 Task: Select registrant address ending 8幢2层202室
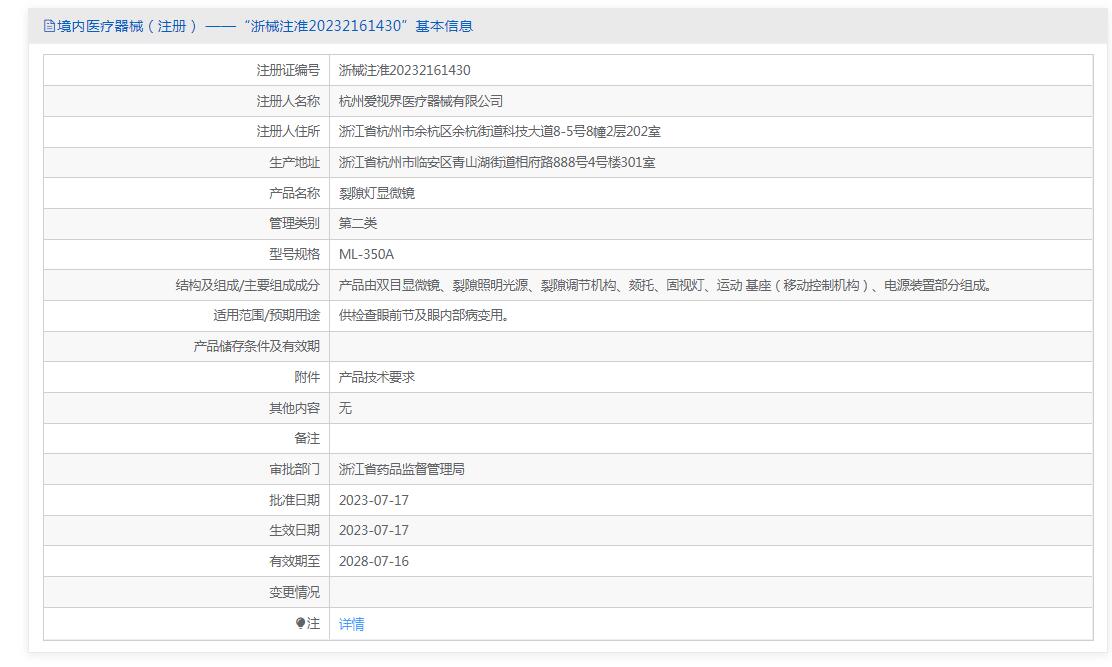coord(499,131)
